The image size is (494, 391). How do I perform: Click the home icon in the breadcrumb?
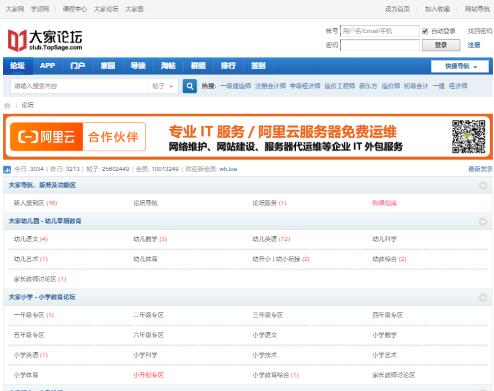[x=7, y=106]
